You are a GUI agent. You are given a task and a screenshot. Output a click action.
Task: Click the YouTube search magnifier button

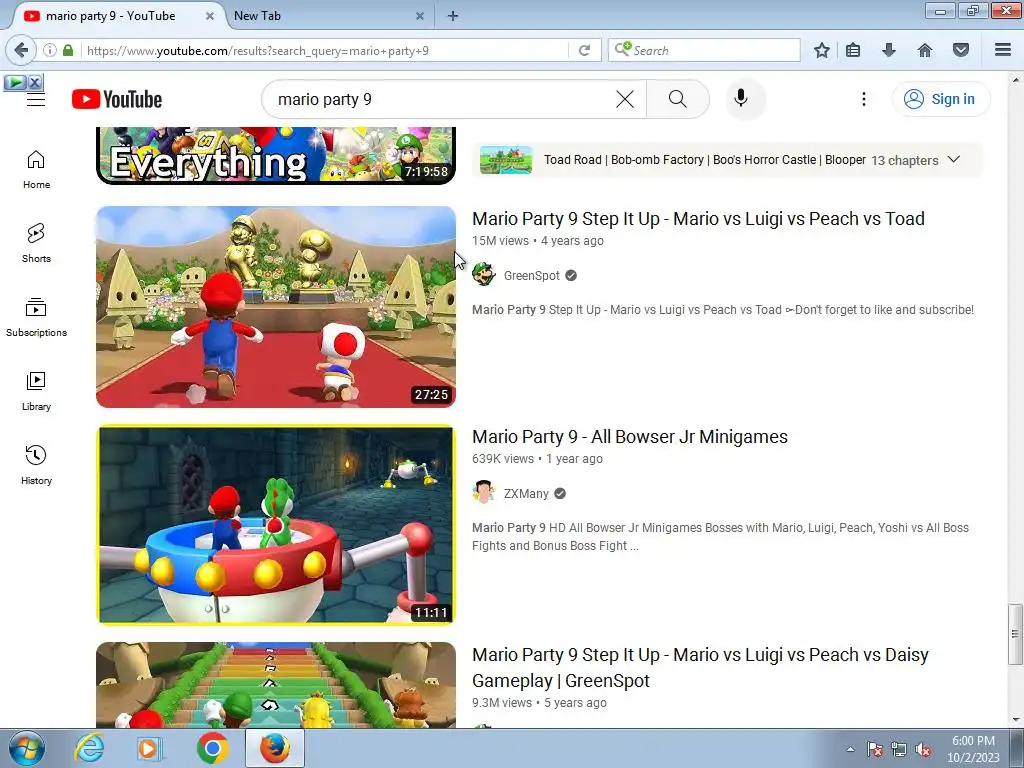678,99
